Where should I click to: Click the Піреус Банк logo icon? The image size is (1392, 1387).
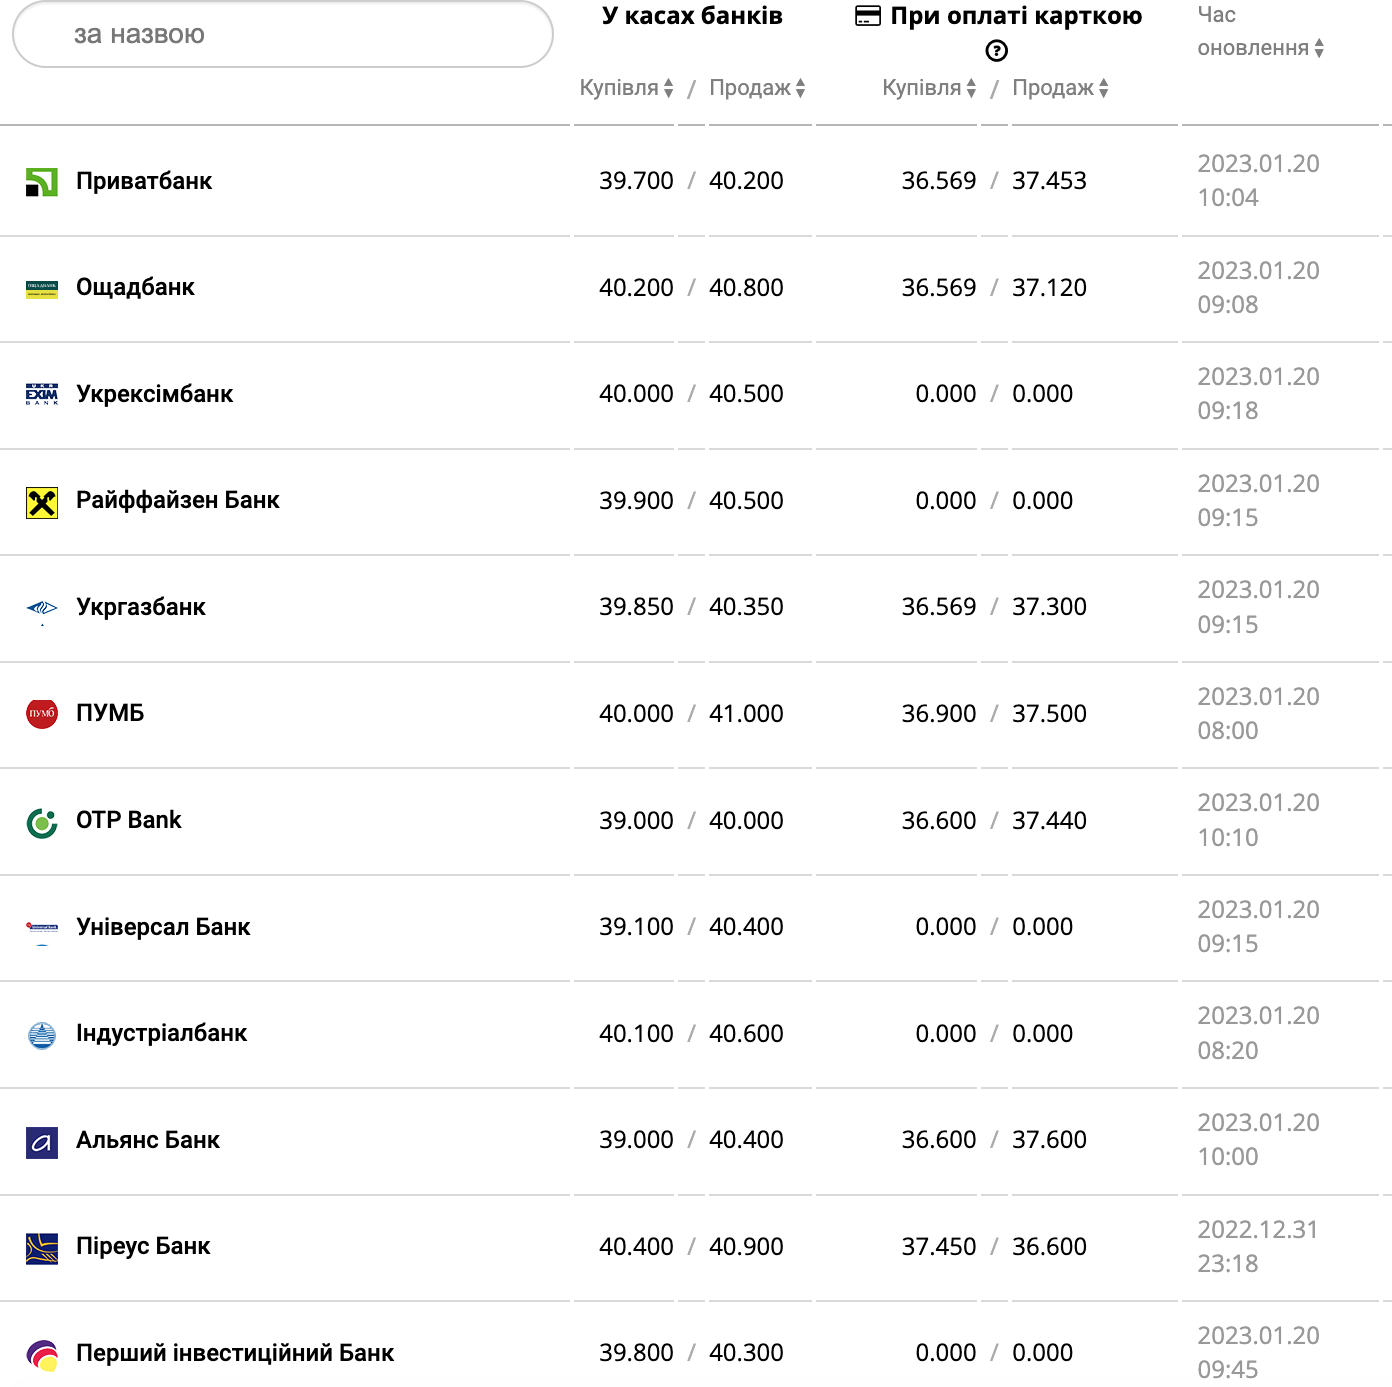click(x=41, y=1248)
